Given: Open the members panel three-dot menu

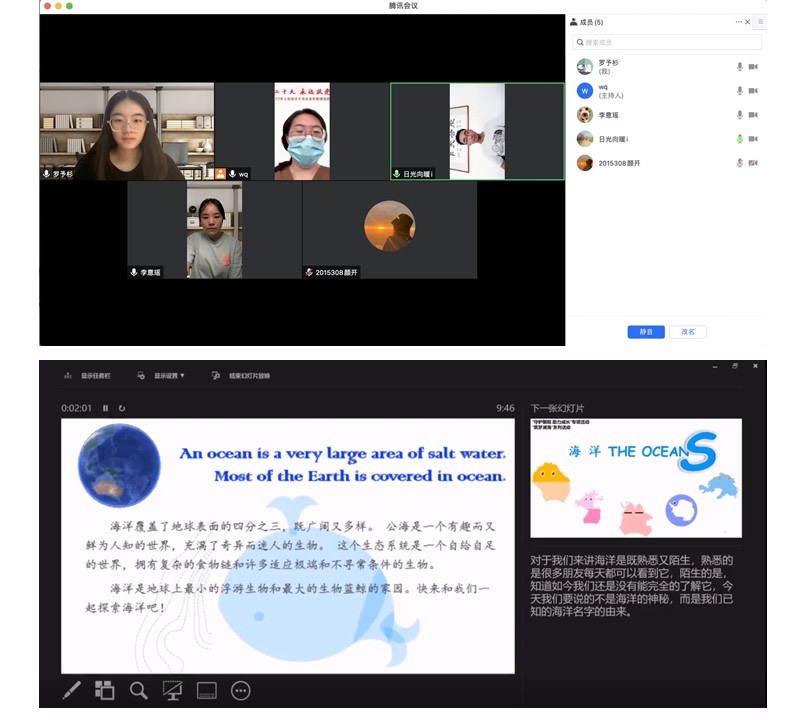Looking at the screenshot, I should pos(740,21).
